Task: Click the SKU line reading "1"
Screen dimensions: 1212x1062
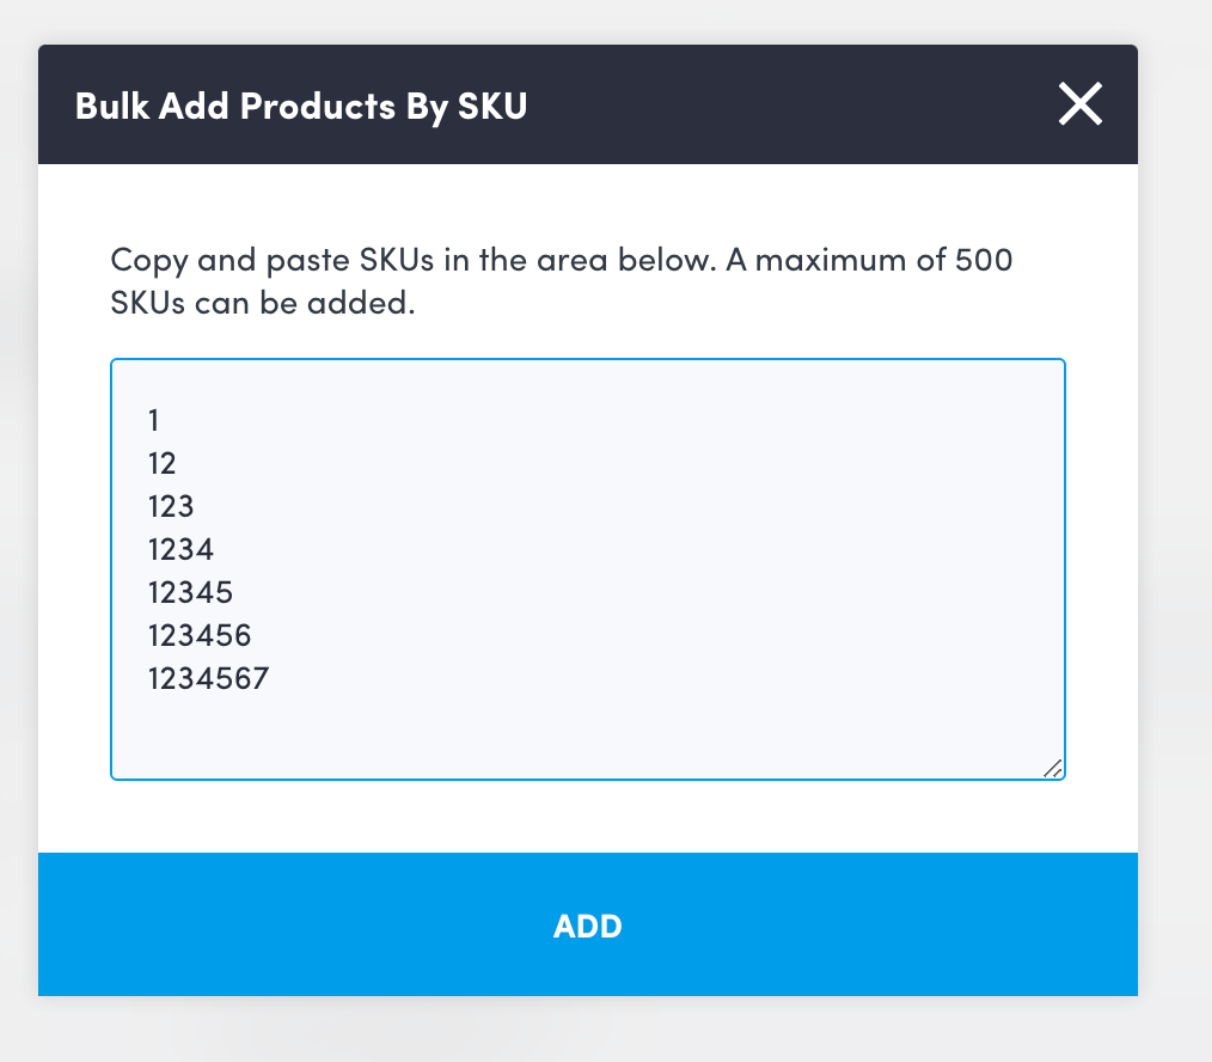Action: (x=154, y=420)
